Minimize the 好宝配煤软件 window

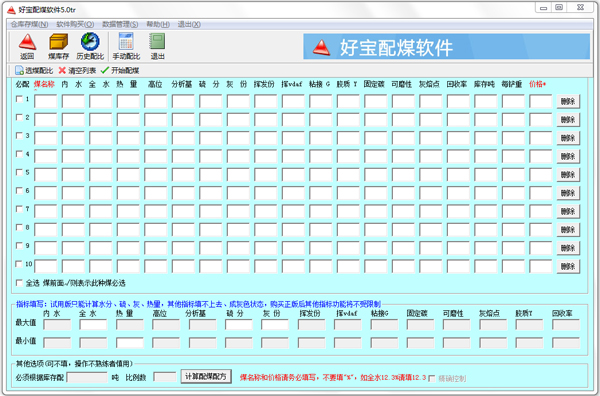(x=543, y=7)
